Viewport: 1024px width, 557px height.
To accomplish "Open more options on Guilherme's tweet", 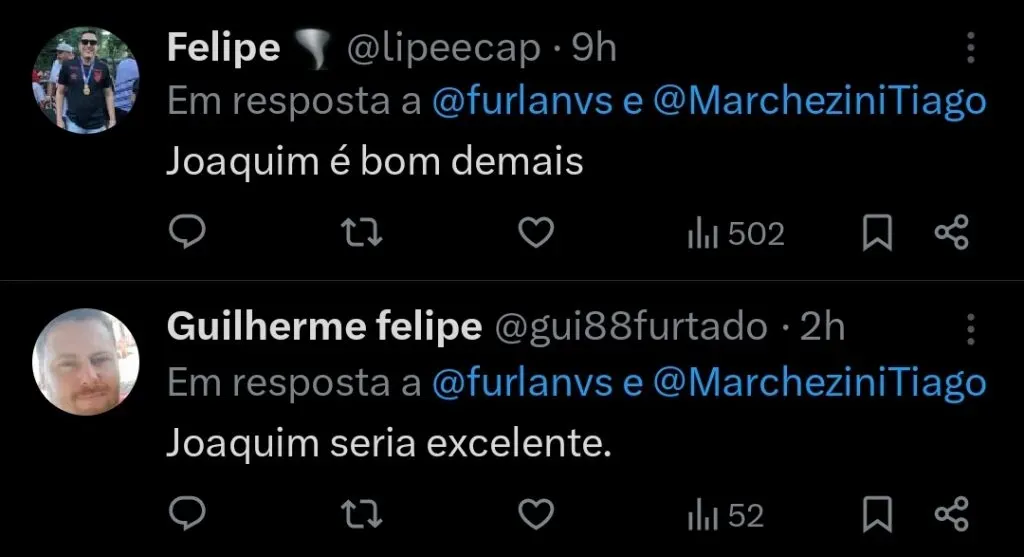I will (969, 328).
